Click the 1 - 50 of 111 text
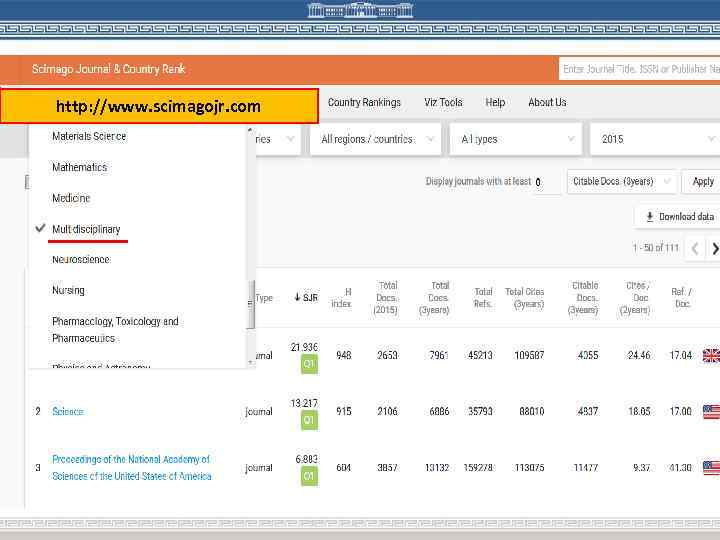Screen dimensions: 720x540 656,248
